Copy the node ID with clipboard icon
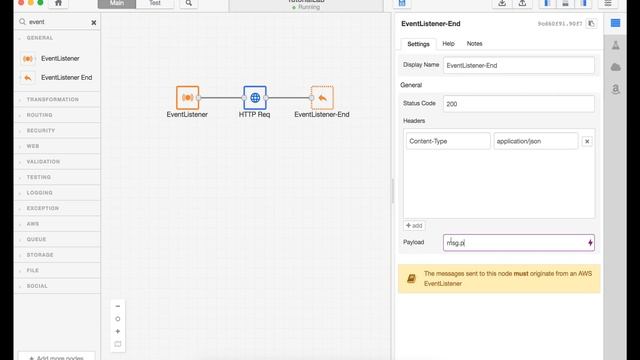Screen dimensions: 640x360 pos(591,24)
